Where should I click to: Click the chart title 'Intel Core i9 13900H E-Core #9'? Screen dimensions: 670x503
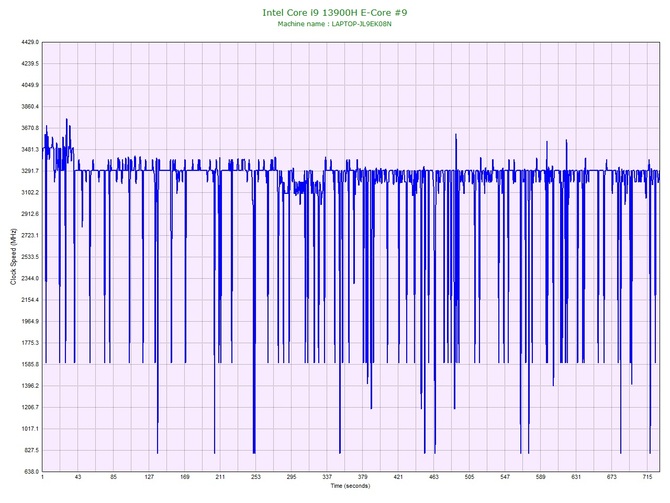335,12
